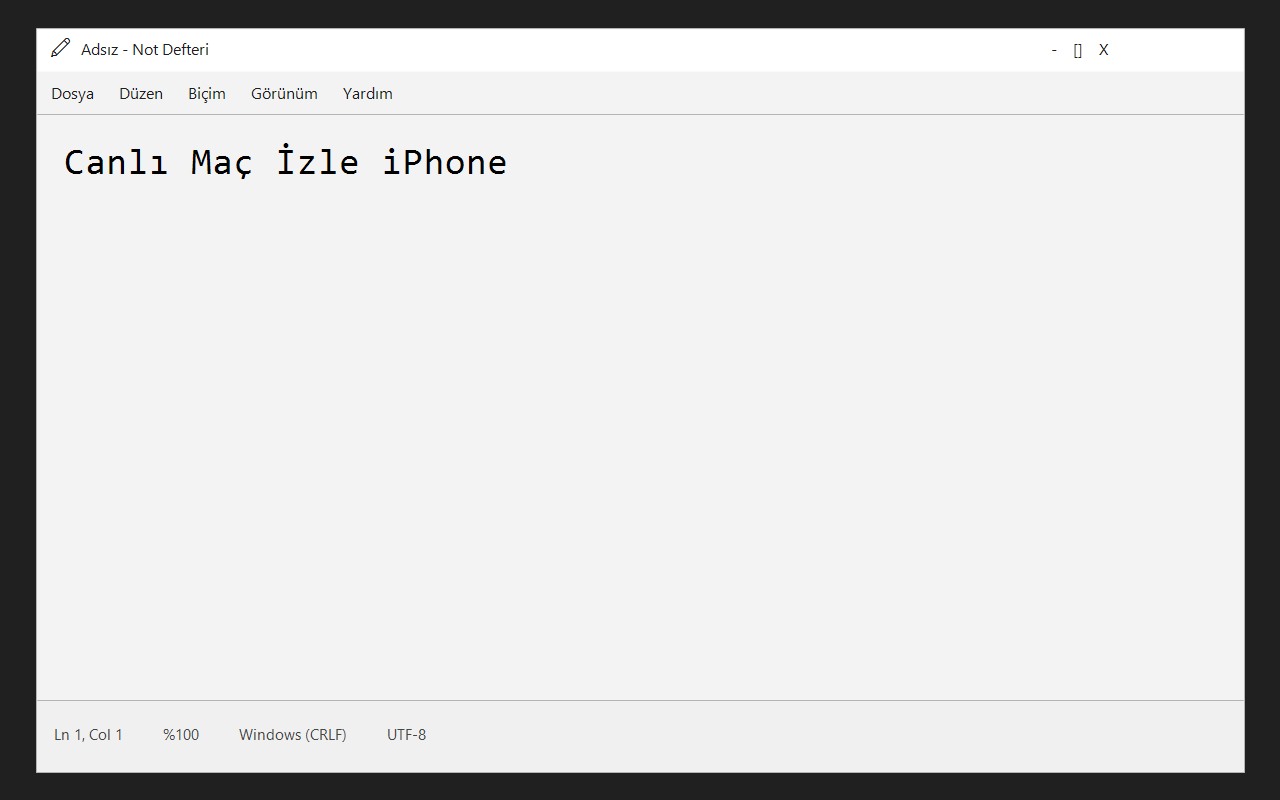Expand the Görünüm menu

tap(284, 93)
